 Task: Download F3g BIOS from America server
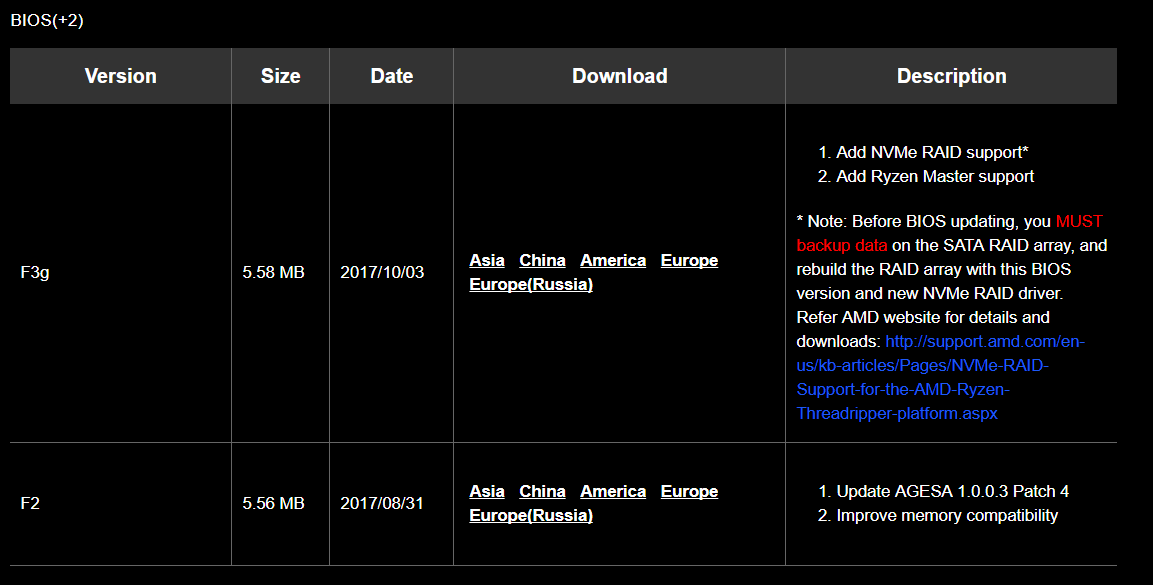pos(613,260)
